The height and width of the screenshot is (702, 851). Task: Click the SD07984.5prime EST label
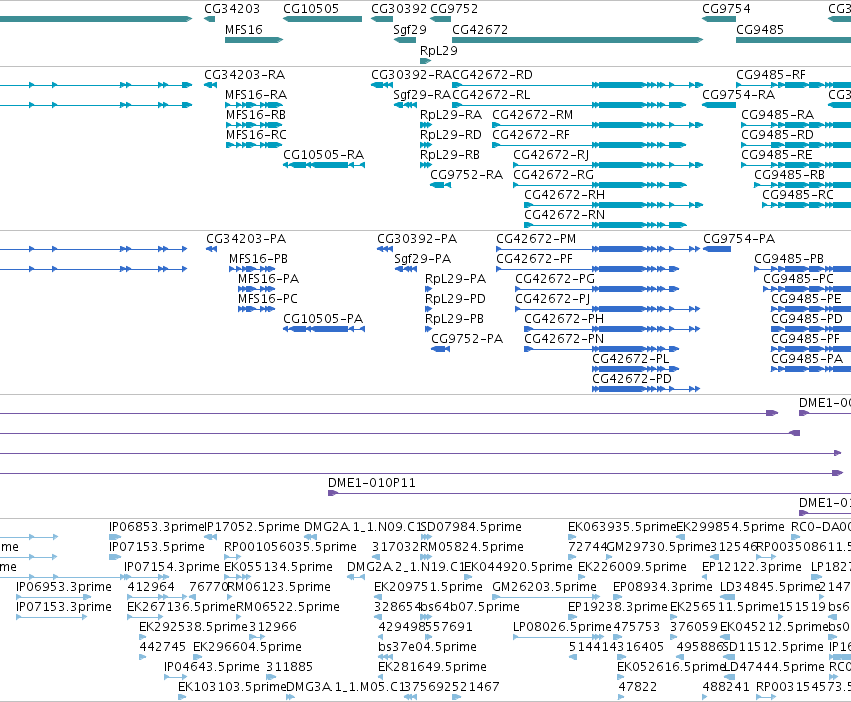471,527
